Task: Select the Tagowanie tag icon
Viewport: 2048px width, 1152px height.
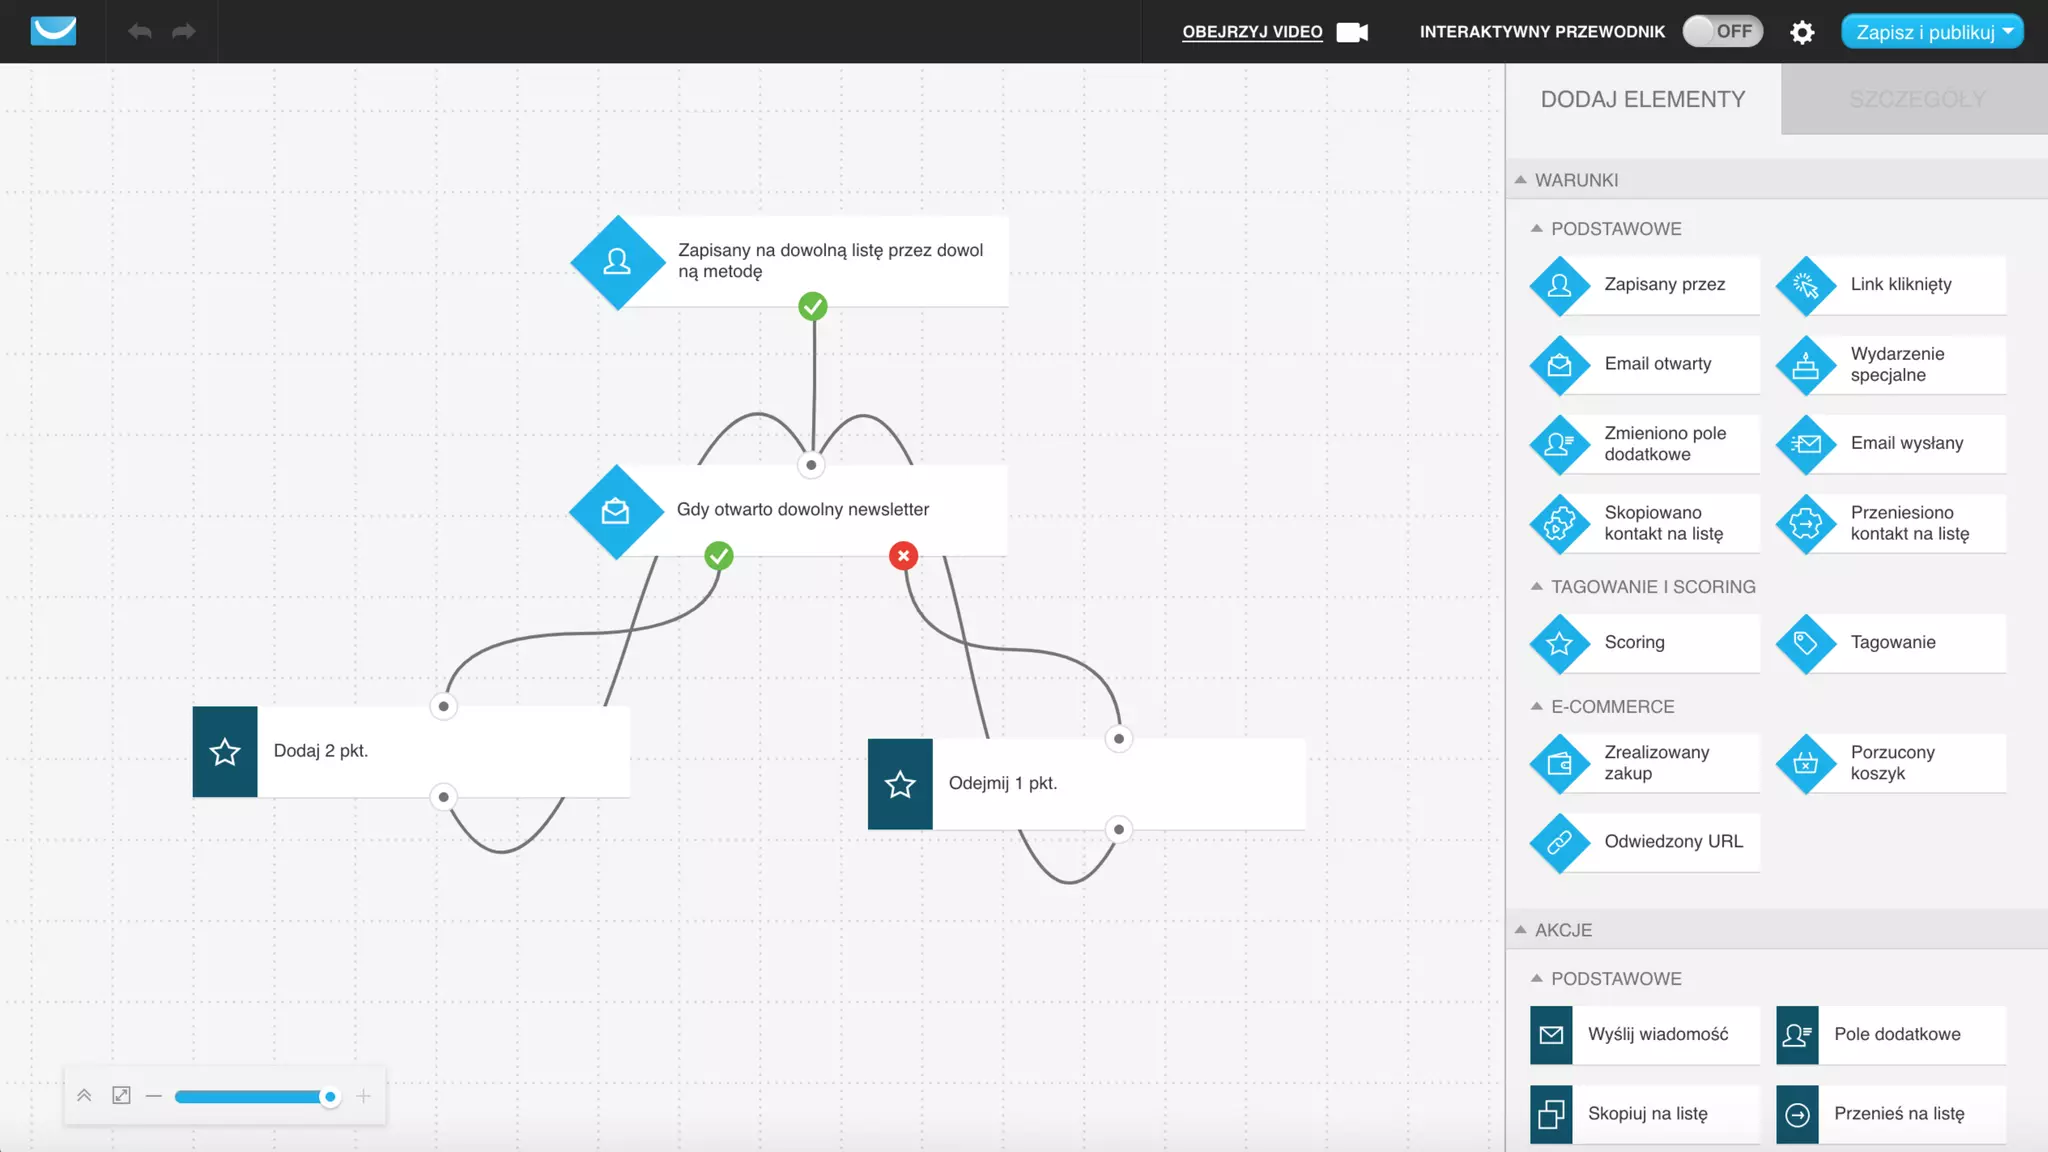Action: coord(1805,643)
